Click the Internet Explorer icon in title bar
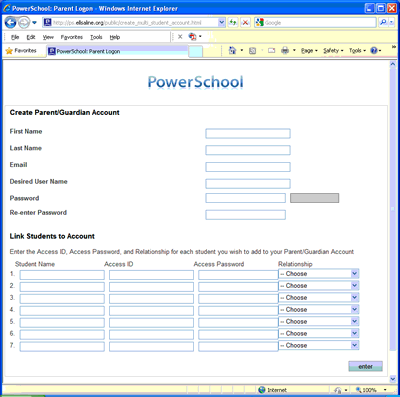The height and width of the screenshot is (397, 400). coord(7,8)
